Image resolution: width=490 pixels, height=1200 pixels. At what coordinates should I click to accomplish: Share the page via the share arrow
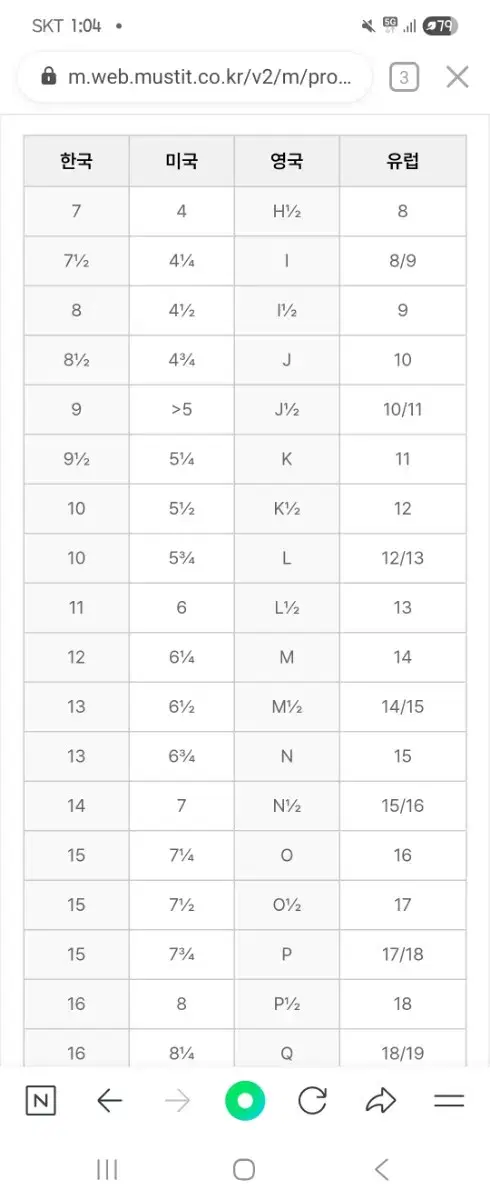[381, 1101]
